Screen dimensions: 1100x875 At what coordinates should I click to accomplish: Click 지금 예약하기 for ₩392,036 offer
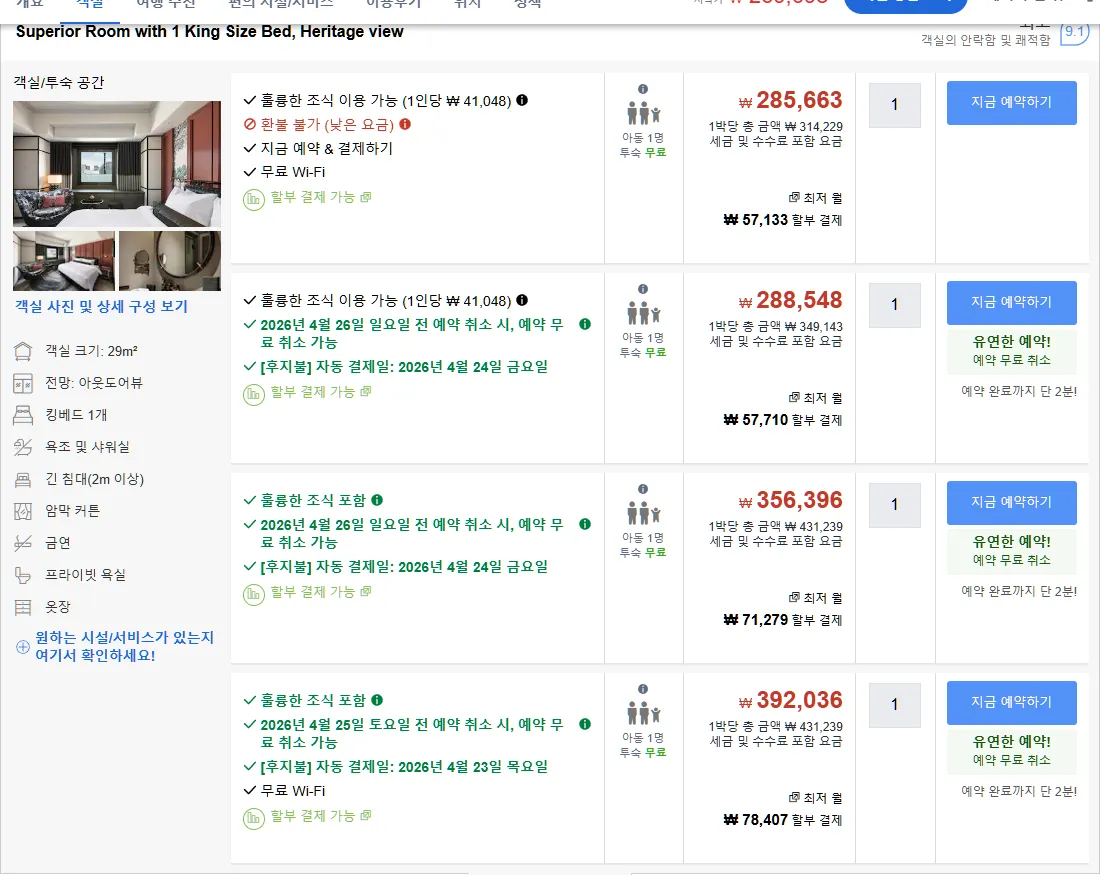pos(1011,702)
